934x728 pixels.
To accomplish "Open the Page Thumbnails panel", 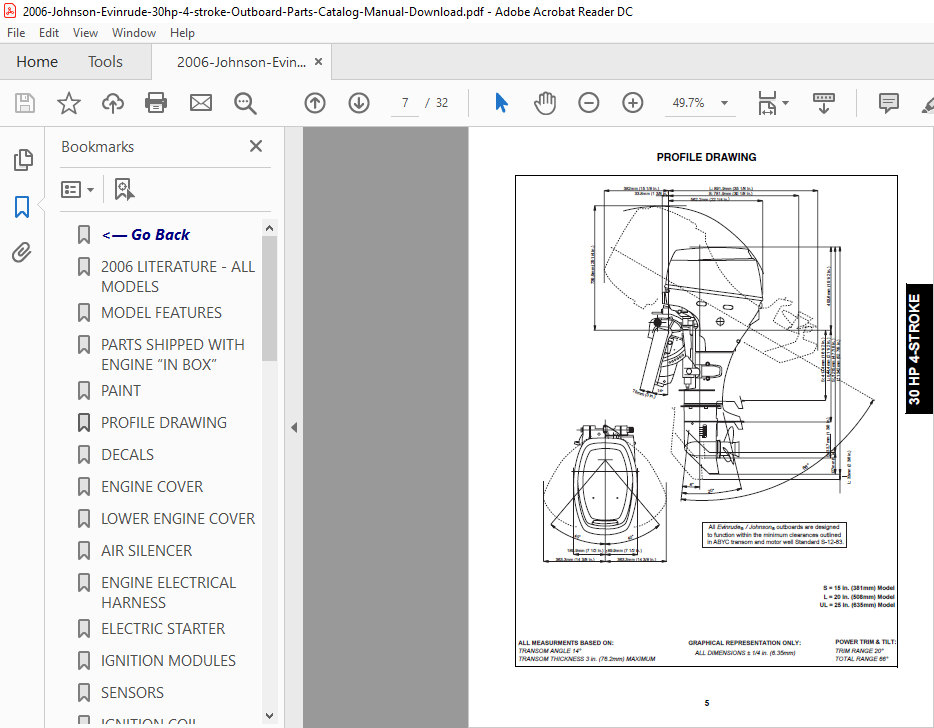I will click(23, 160).
